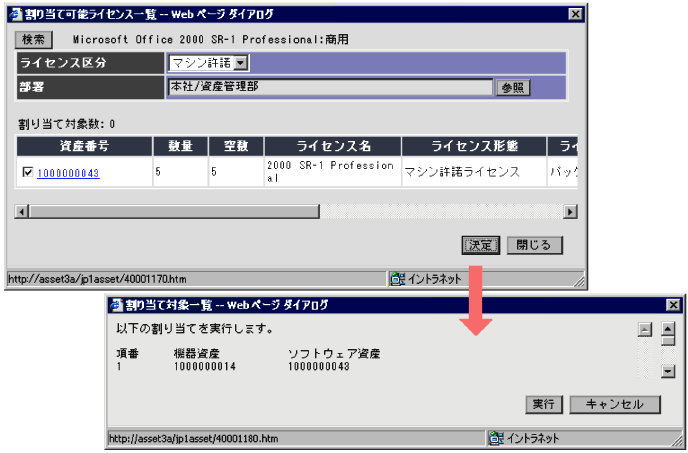The height and width of the screenshot is (453, 688).
Task: Click the 資産番号 column header
Action: tap(84, 146)
